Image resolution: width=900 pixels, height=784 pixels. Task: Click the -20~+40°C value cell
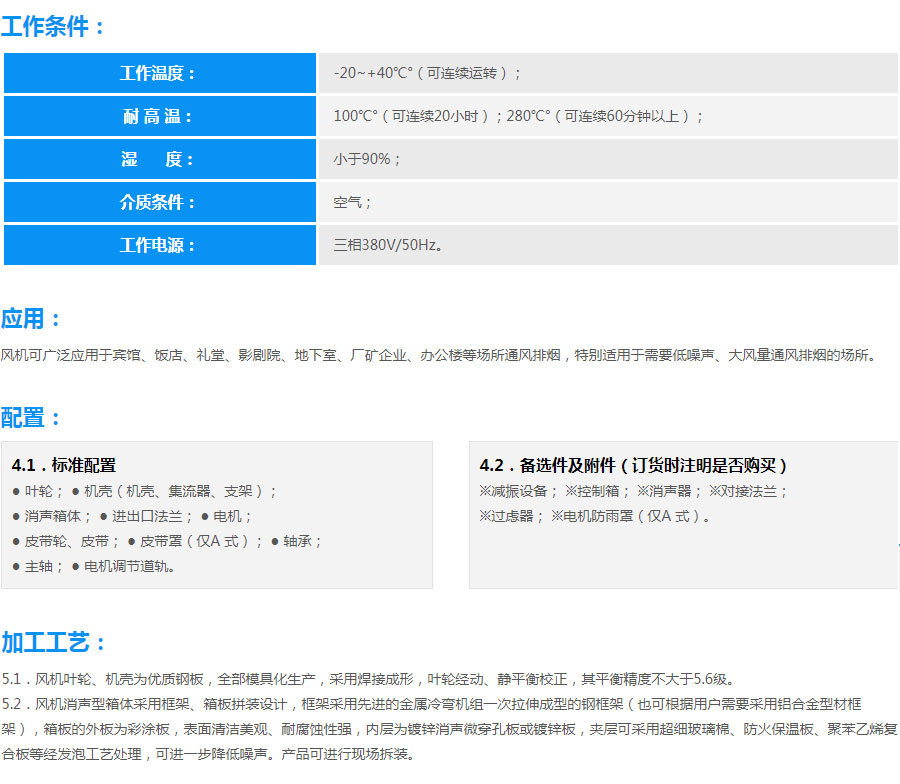point(608,73)
